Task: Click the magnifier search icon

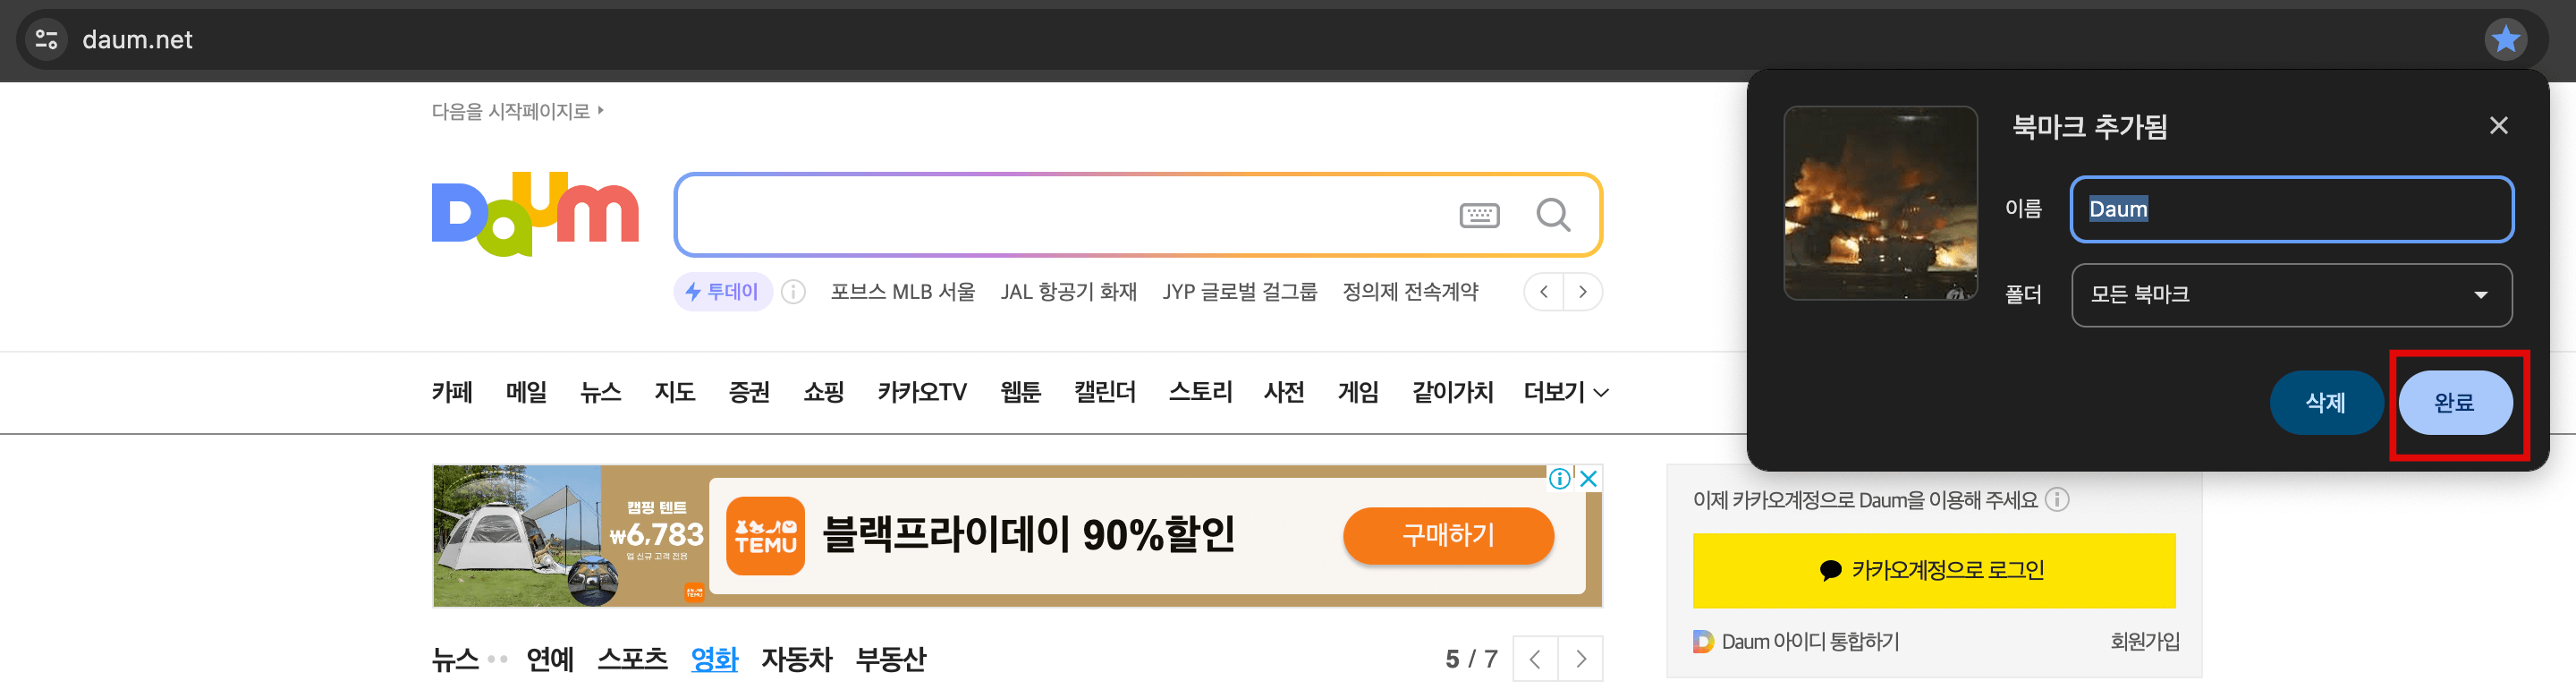Action: pyautogui.click(x=1553, y=215)
